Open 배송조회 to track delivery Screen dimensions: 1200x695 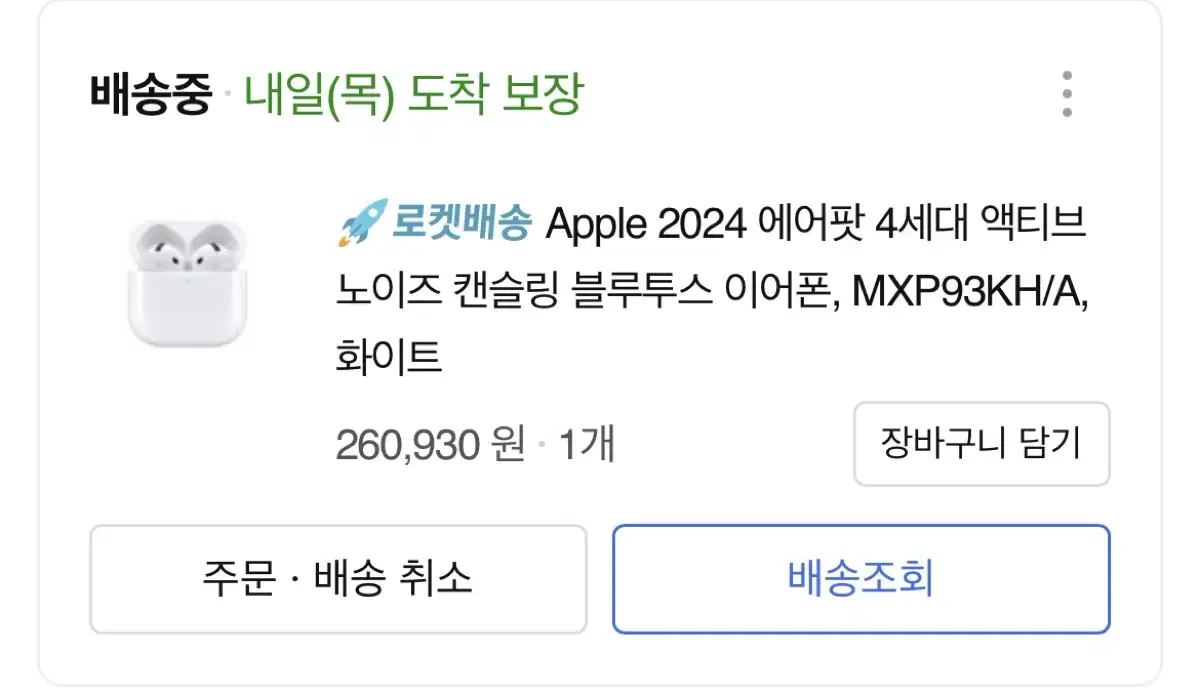click(x=861, y=579)
